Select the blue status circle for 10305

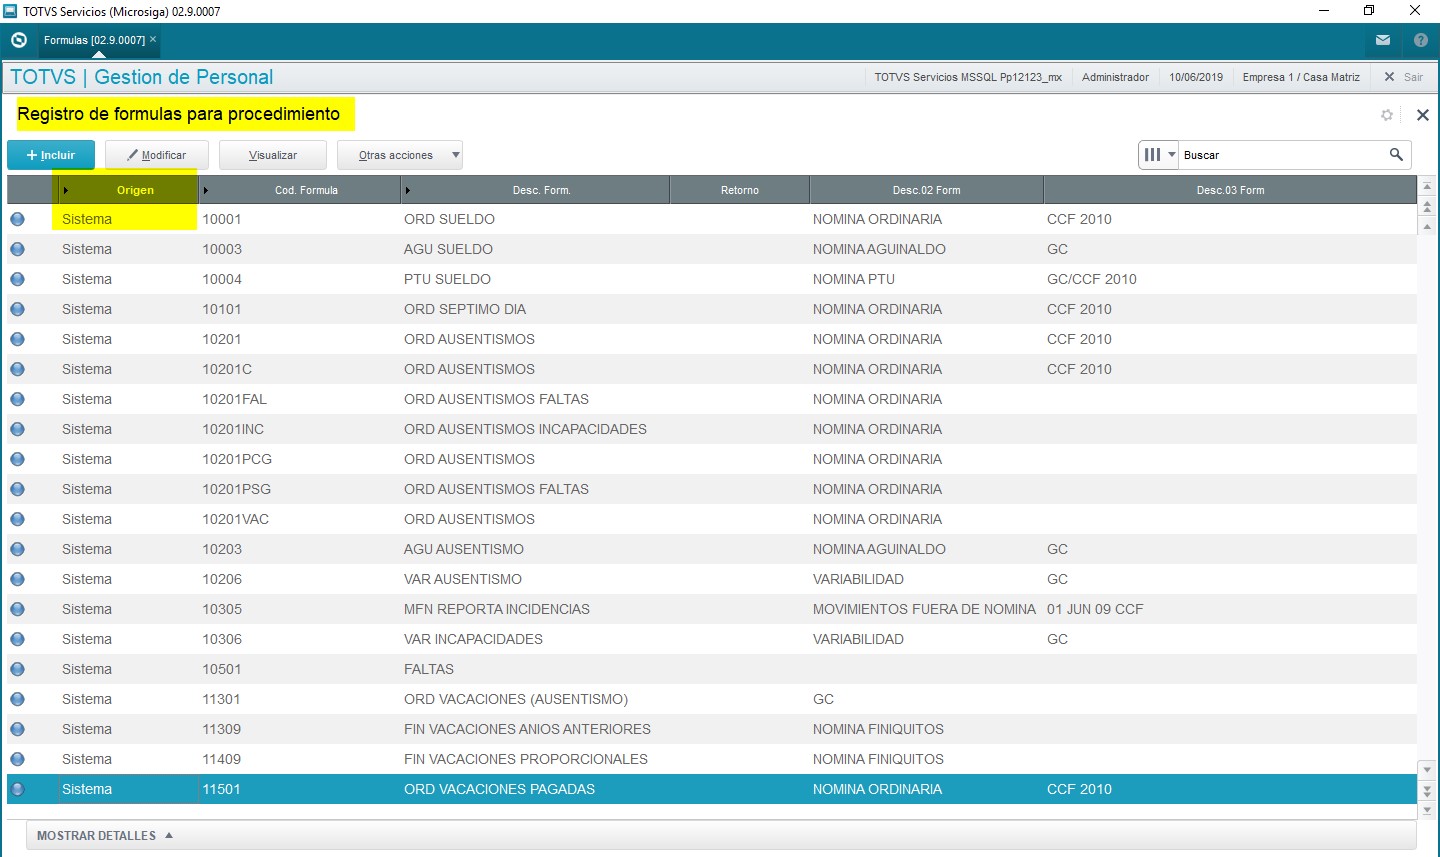point(17,609)
